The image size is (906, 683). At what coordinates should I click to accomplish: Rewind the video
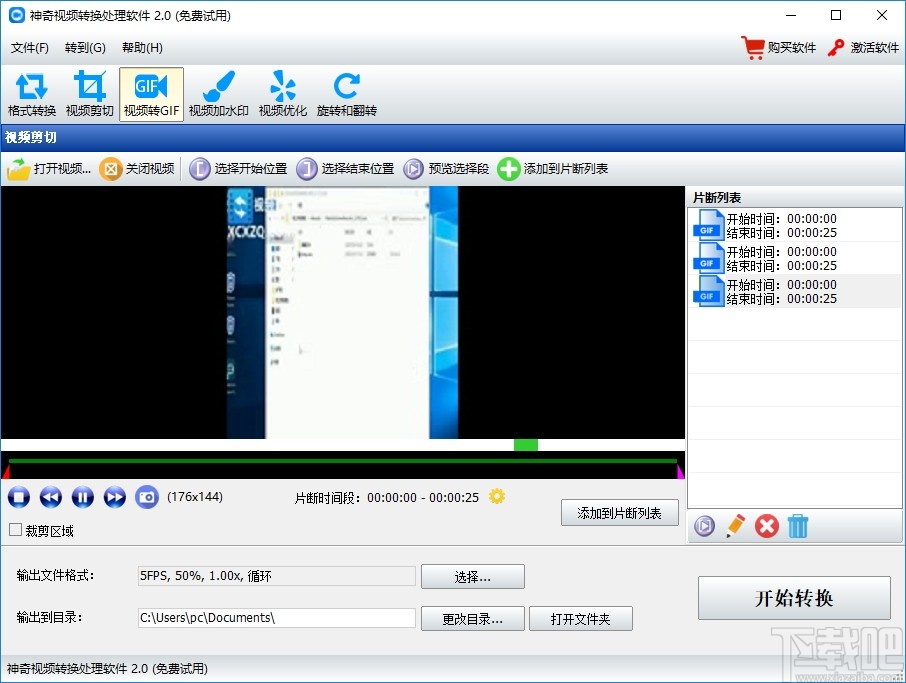click(x=51, y=497)
